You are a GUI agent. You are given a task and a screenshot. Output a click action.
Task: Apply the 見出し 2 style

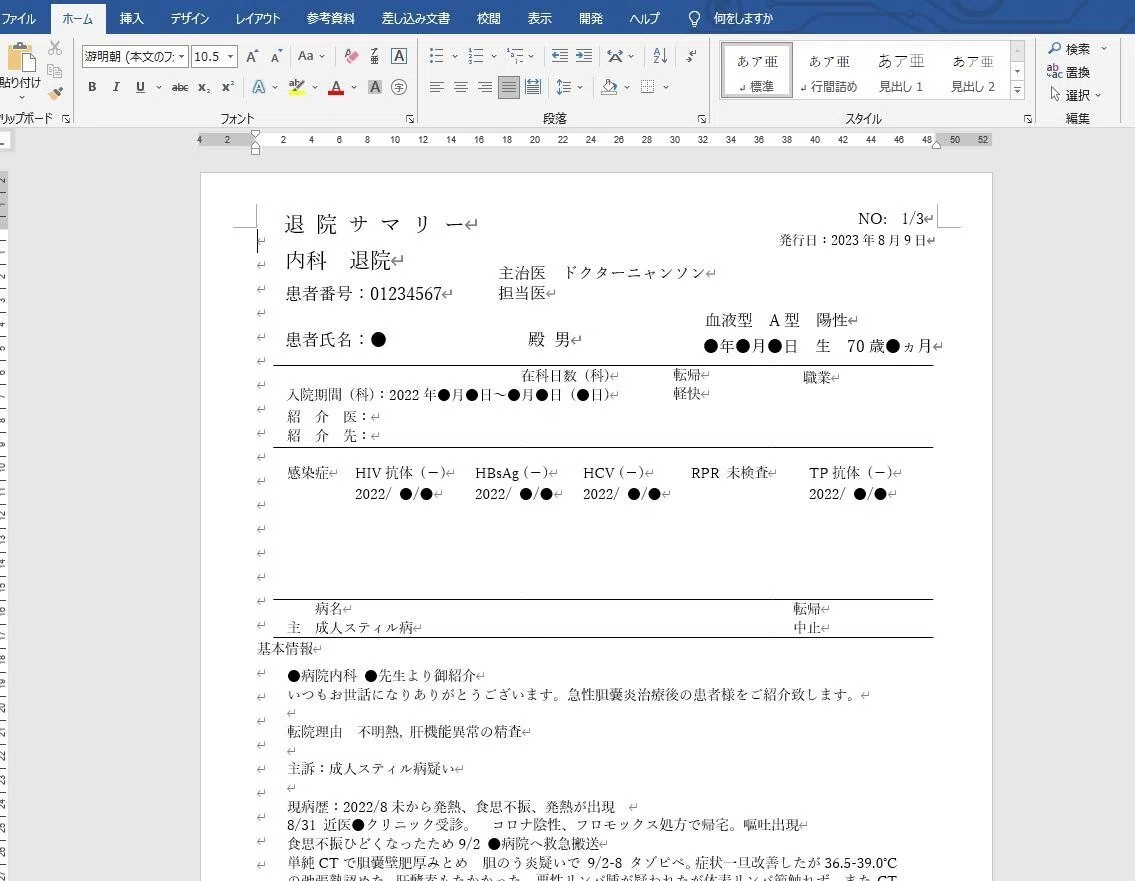point(973,71)
